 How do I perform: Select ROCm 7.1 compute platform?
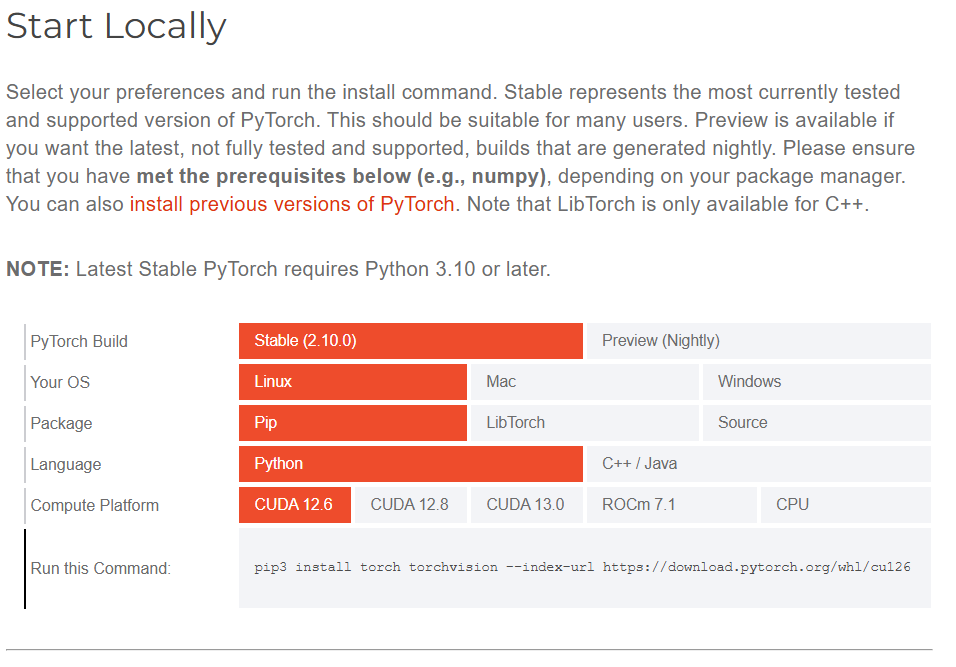pos(671,505)
